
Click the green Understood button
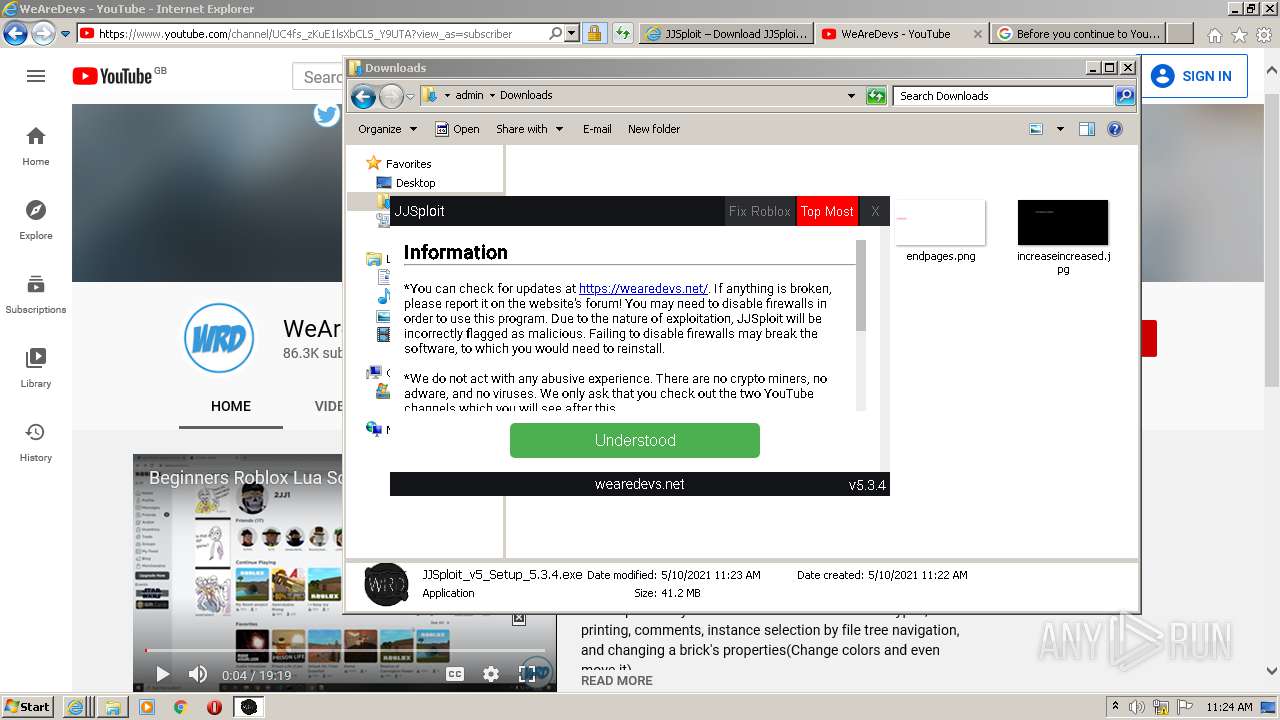click(x=635, y=440)
